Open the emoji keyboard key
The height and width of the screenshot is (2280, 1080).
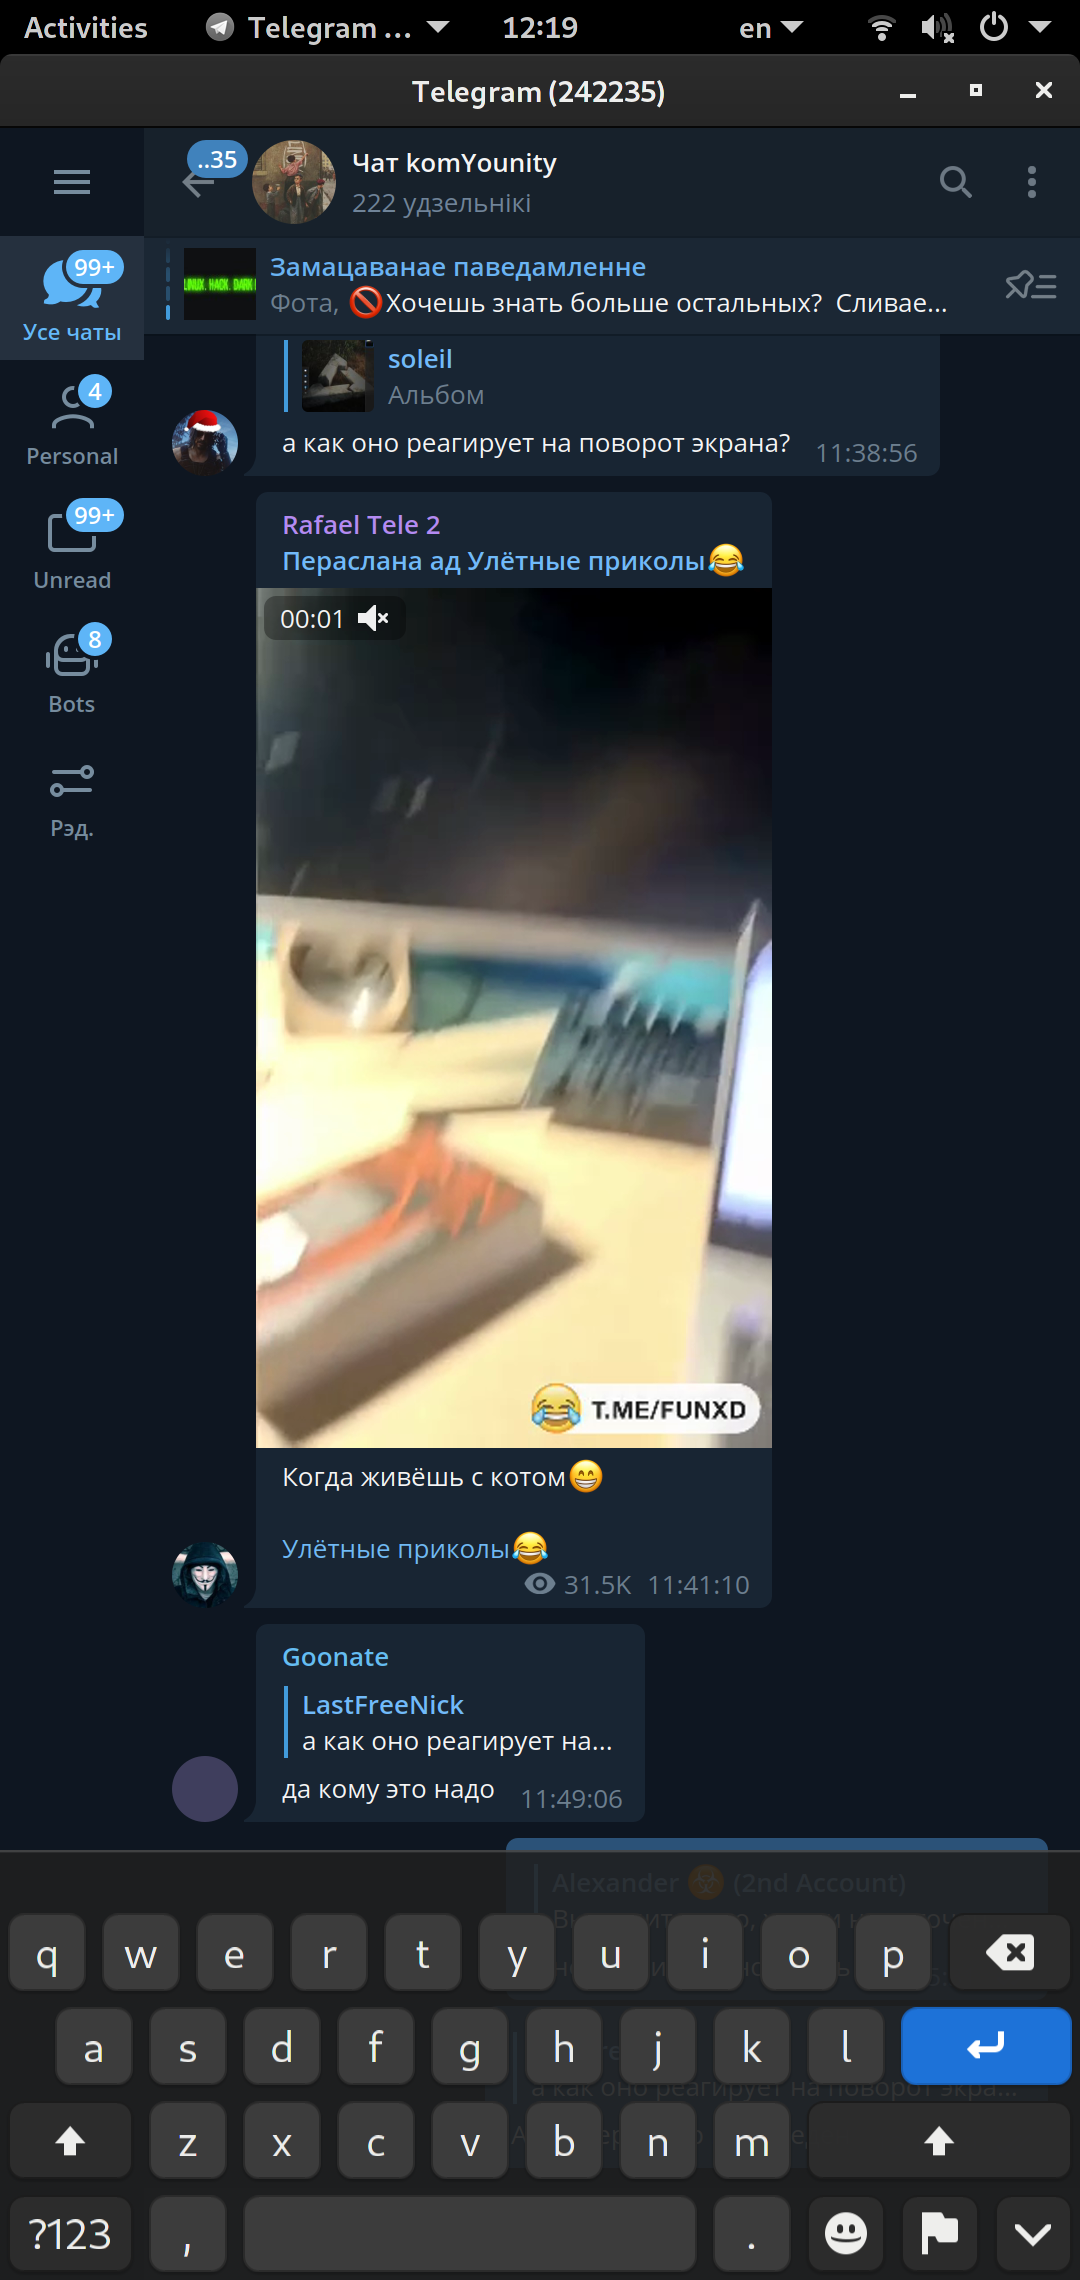click(x=846, y=2233)
